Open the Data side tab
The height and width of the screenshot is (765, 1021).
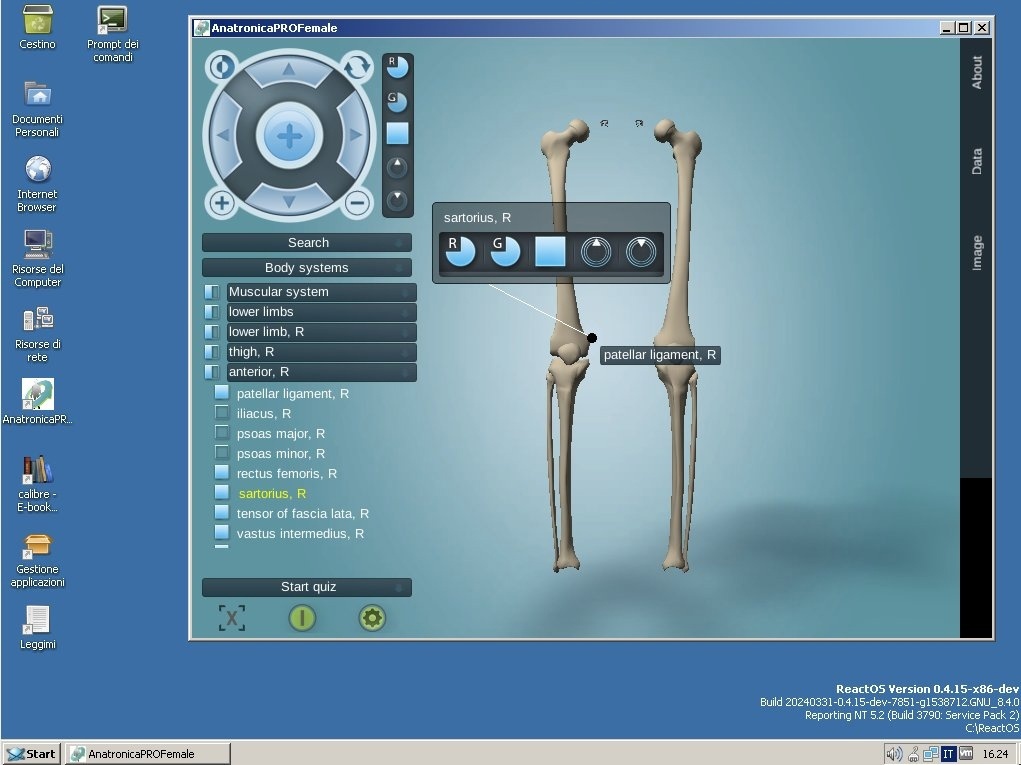[977, 161]
